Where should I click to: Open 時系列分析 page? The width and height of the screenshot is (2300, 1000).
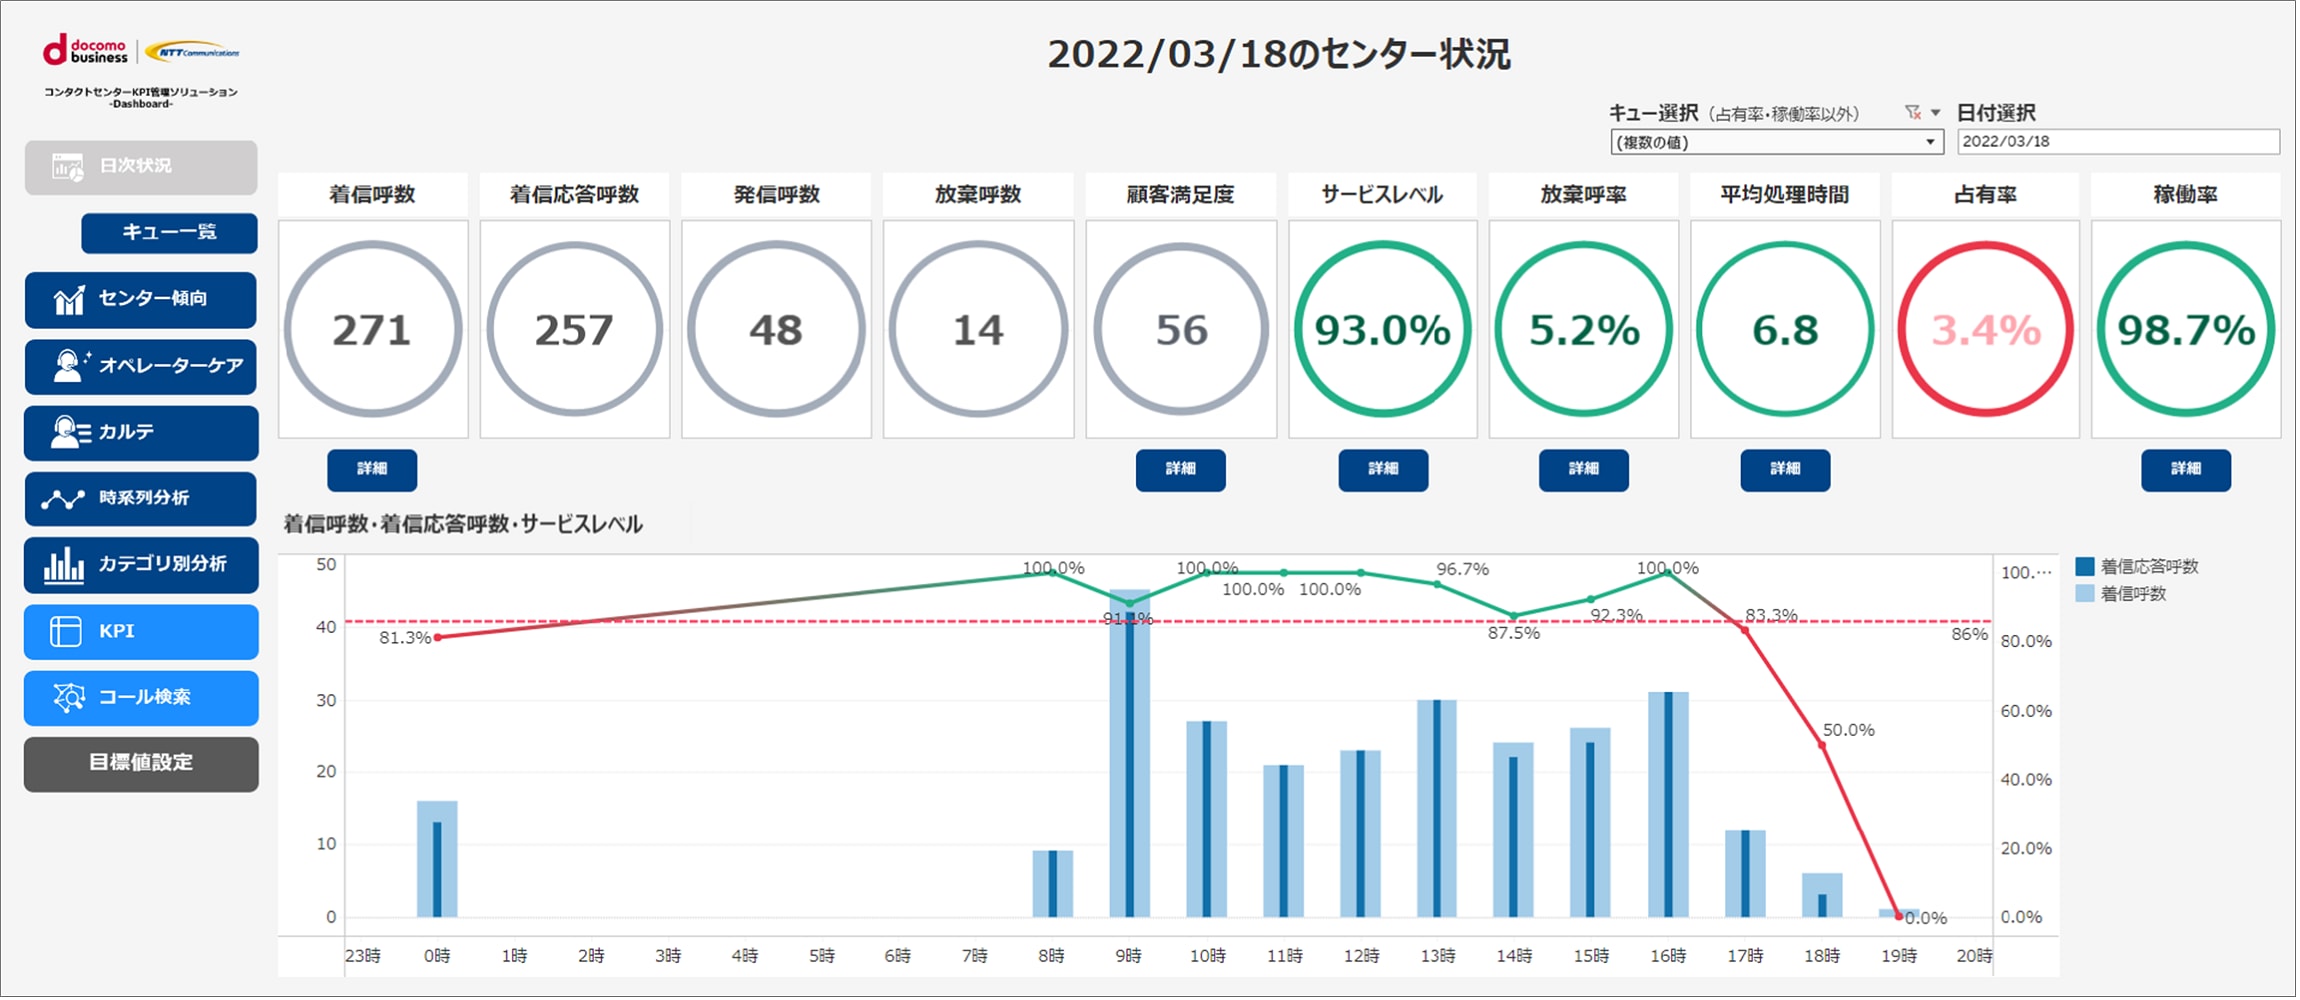141,499
